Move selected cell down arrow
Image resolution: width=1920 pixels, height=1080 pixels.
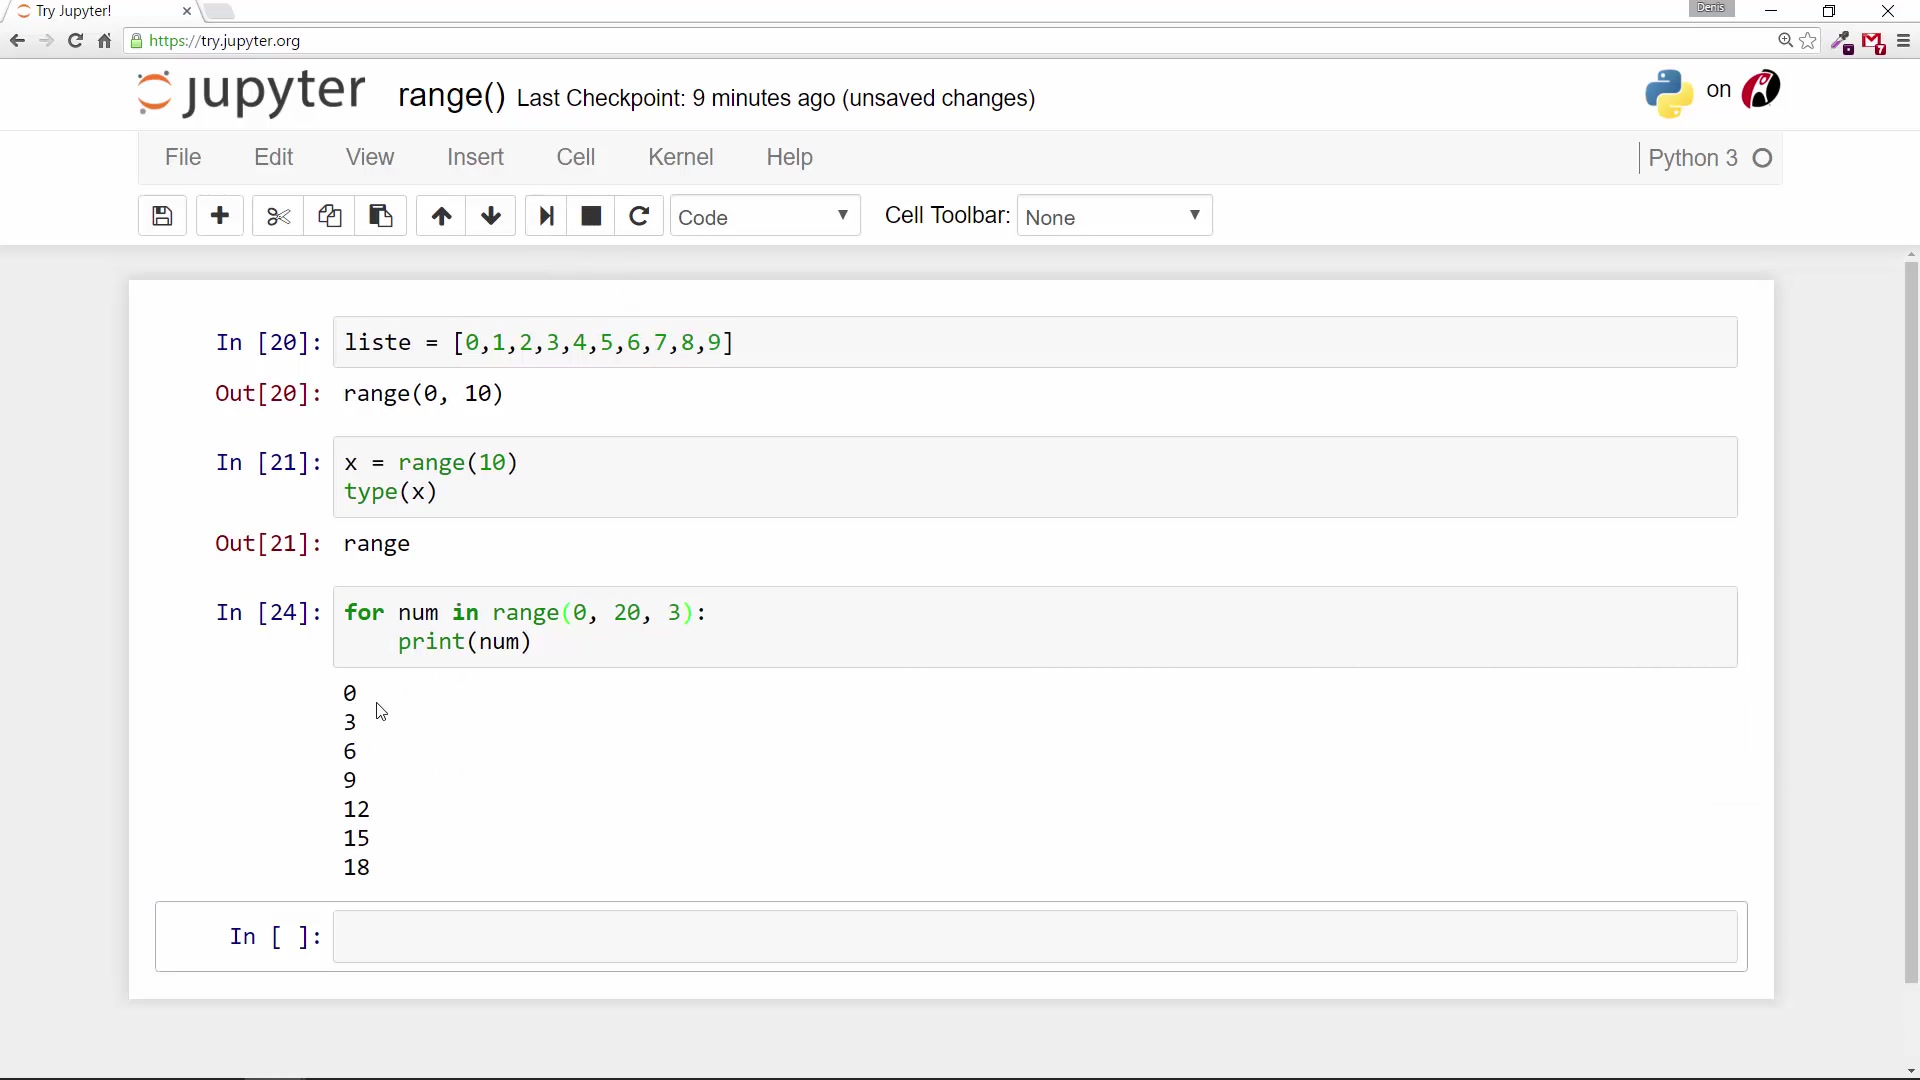(x=491, y=216)
